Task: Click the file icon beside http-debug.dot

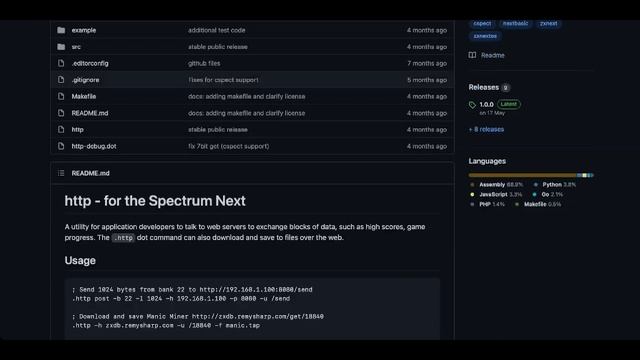Action: point(61,146)
